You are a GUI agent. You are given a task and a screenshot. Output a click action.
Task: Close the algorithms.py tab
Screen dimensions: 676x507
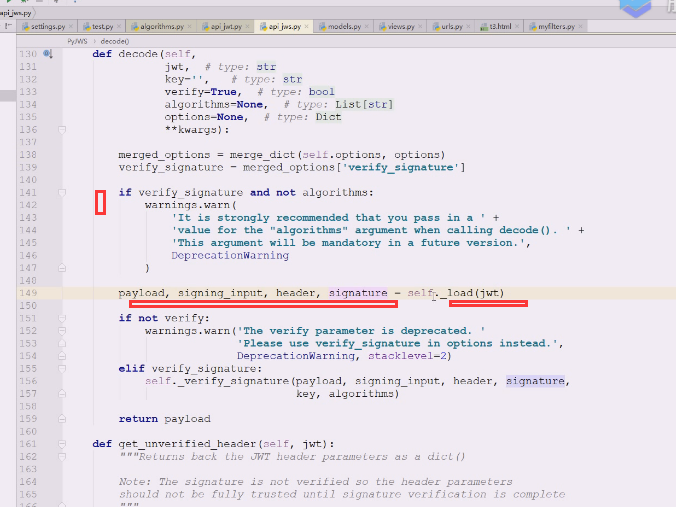[189, 27]
